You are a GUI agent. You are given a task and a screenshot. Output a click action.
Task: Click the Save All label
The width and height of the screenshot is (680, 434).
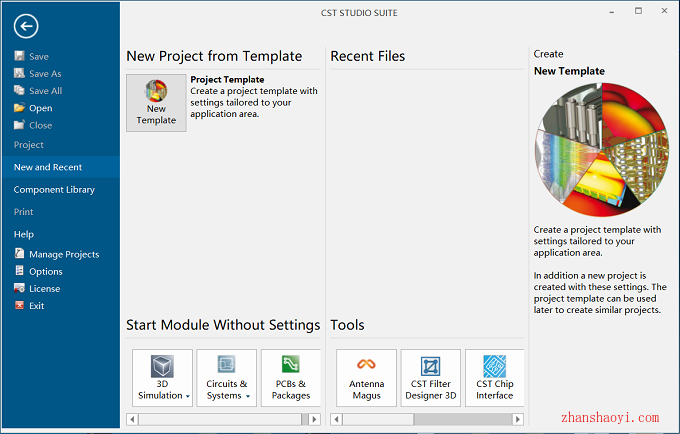[46, 91]
